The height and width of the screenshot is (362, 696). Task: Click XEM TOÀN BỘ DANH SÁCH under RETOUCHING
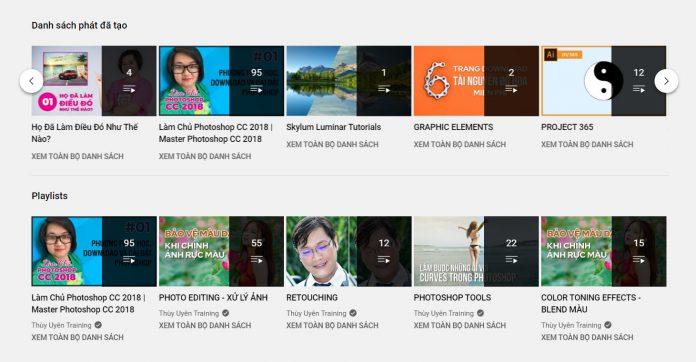[x=332, y=326]
